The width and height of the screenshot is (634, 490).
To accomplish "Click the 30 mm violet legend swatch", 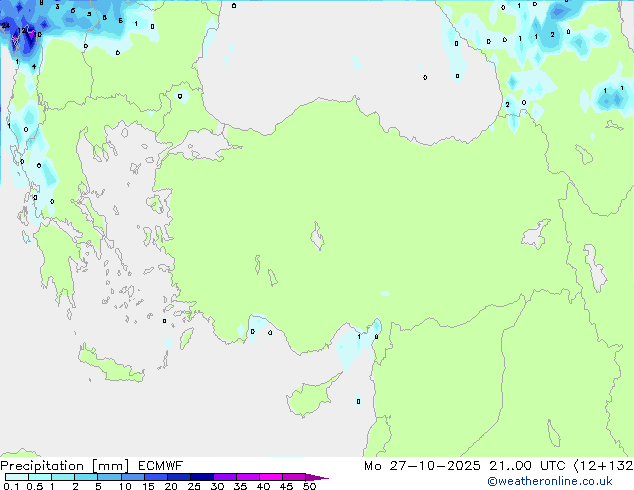I will pyautogui.click(x=224, y=477).
